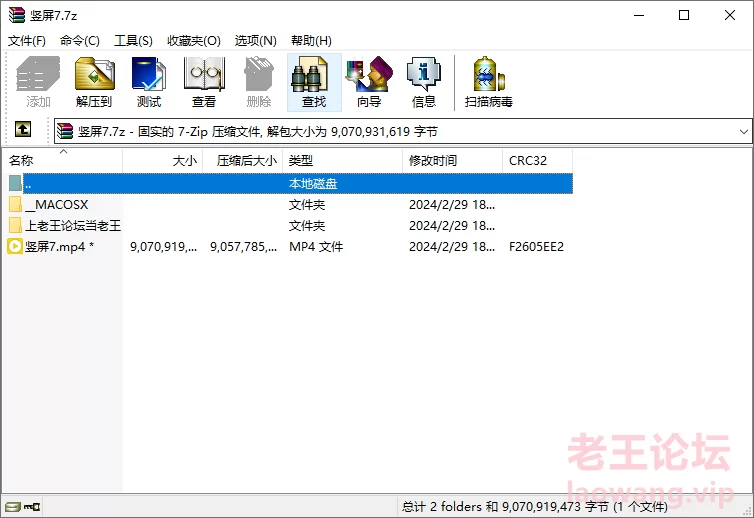Show archive Info (信息) icon

424,82
